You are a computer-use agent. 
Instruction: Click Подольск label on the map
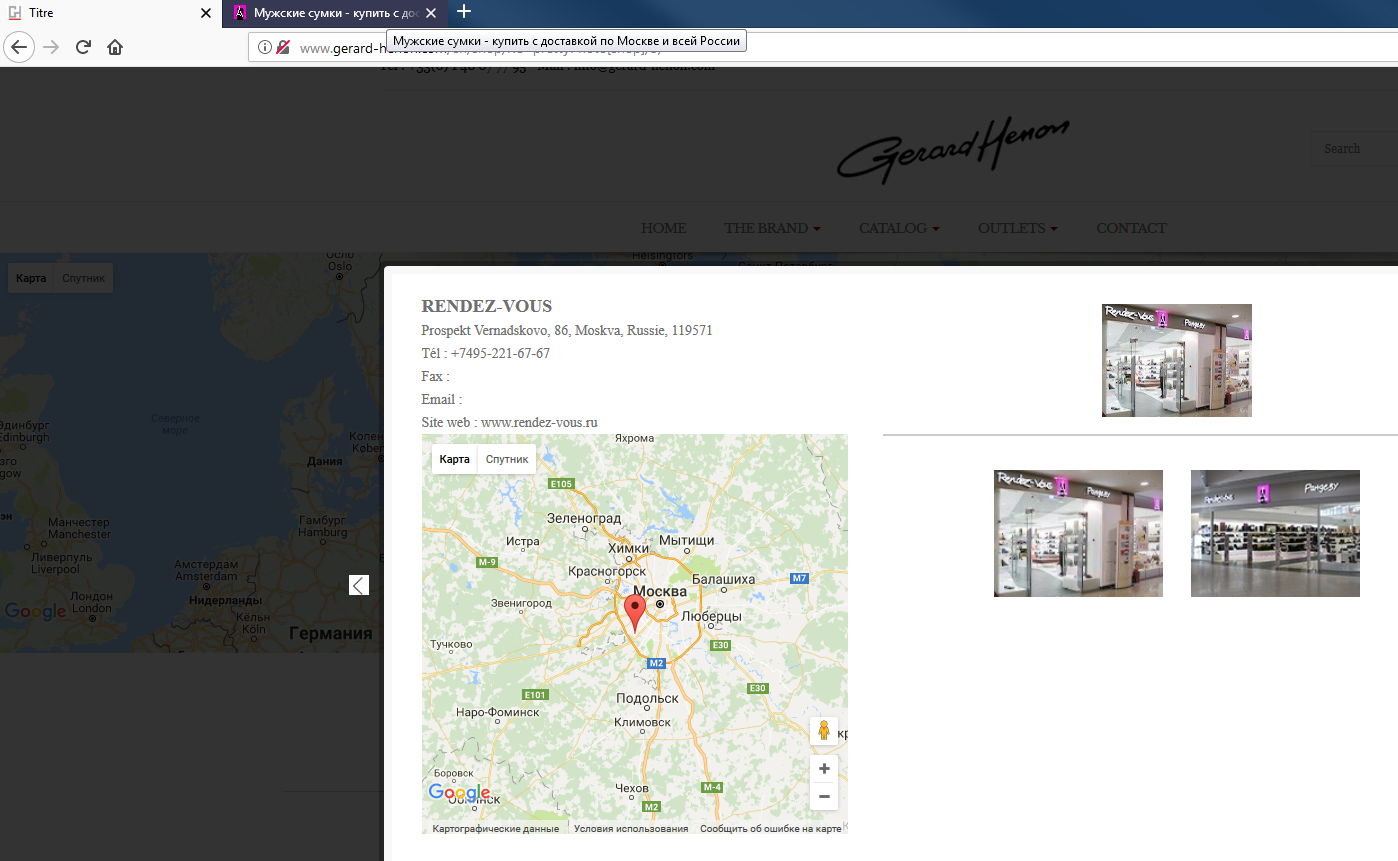(x=648, y=698)
